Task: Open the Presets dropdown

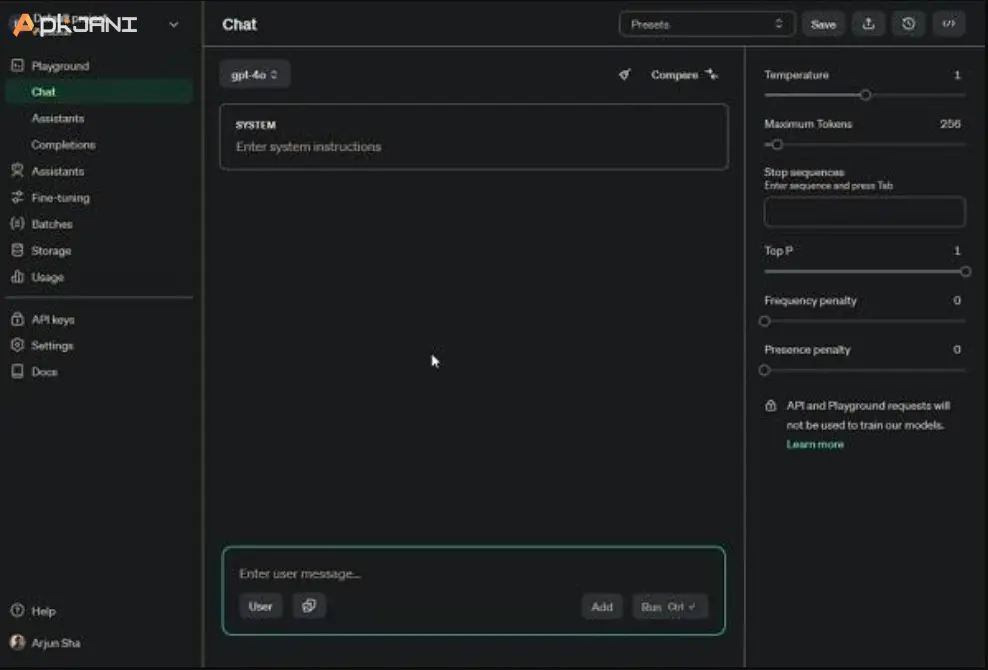Action: [x=706, y=24]
